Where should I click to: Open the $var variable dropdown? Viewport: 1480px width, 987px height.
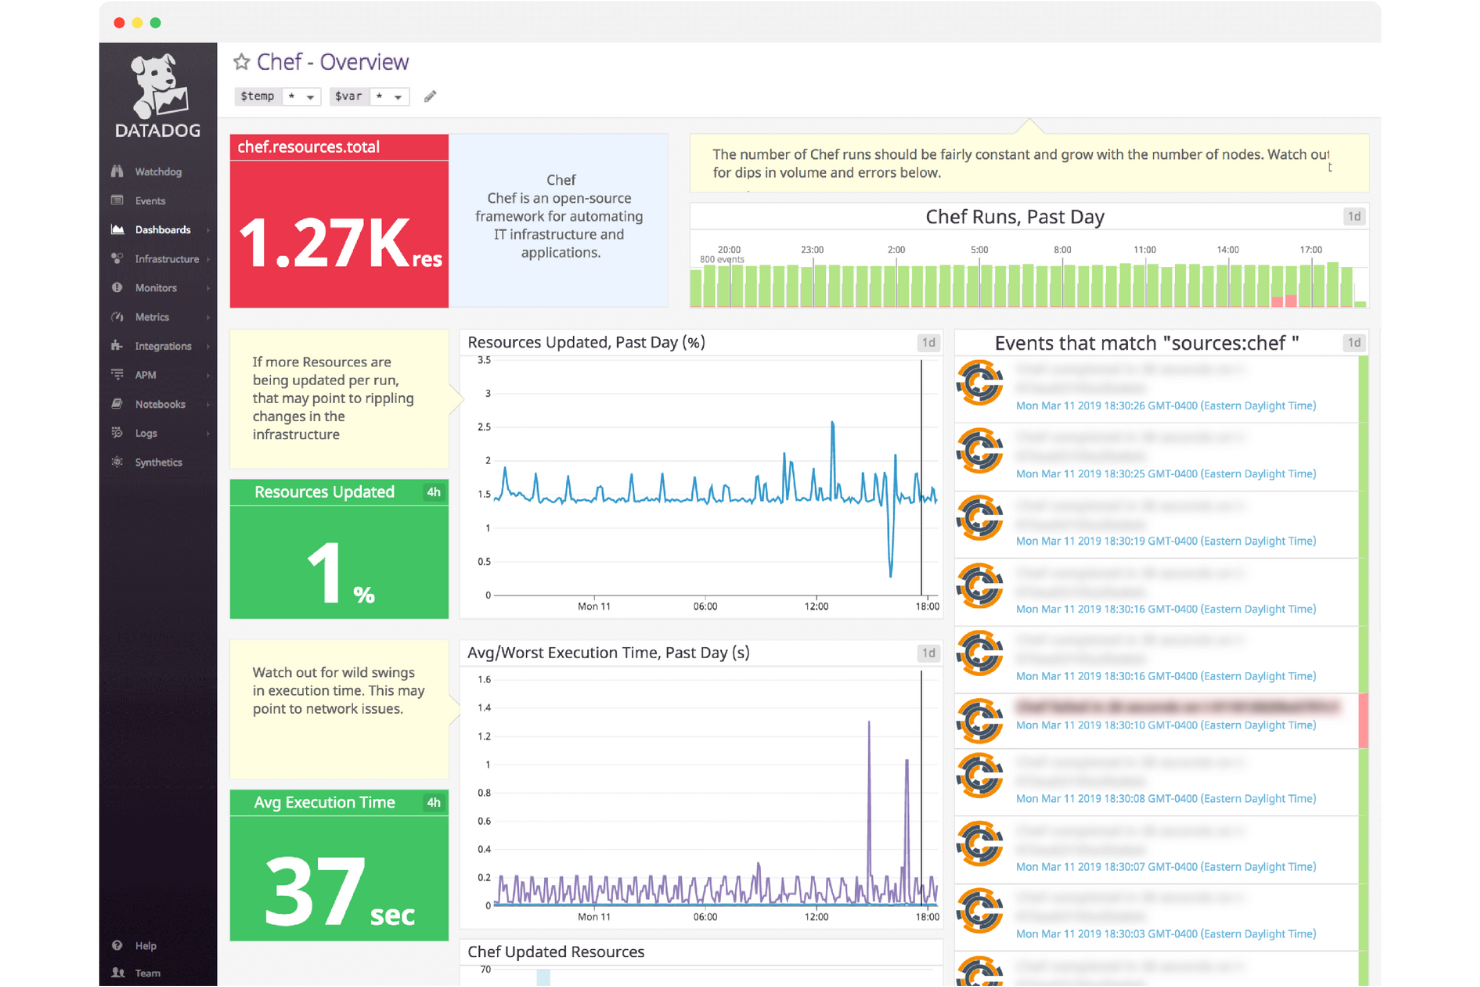[x=389, y=97]
